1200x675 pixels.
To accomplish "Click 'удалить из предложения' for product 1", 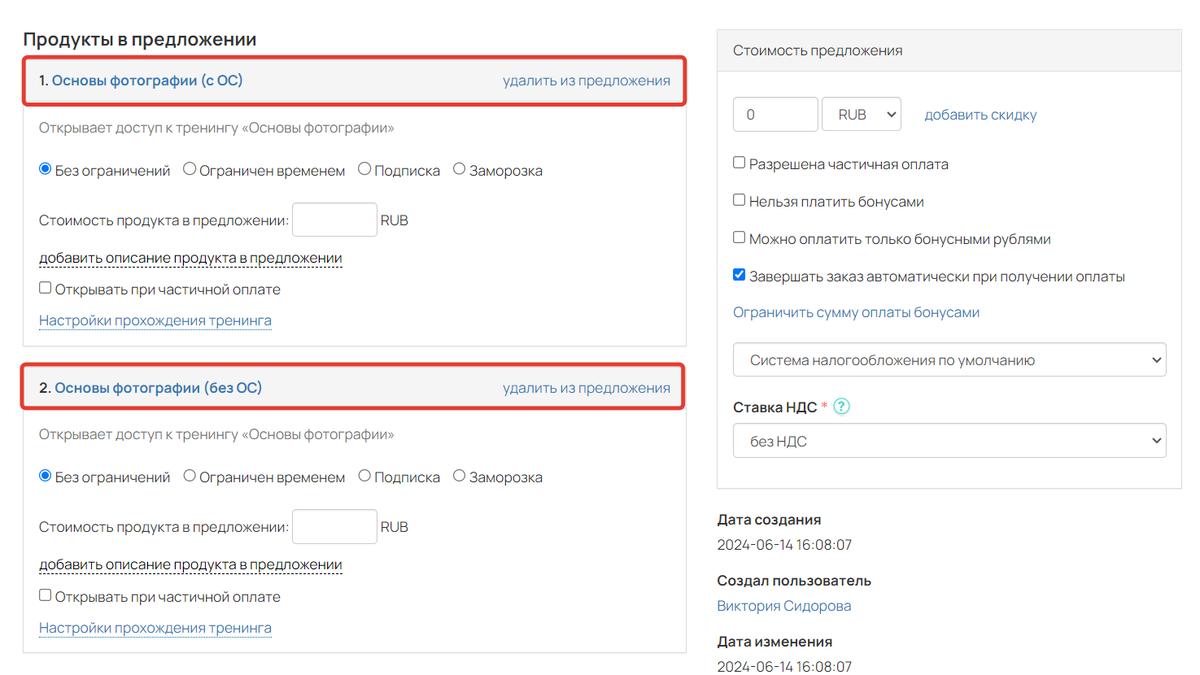I will pos(586,80).
